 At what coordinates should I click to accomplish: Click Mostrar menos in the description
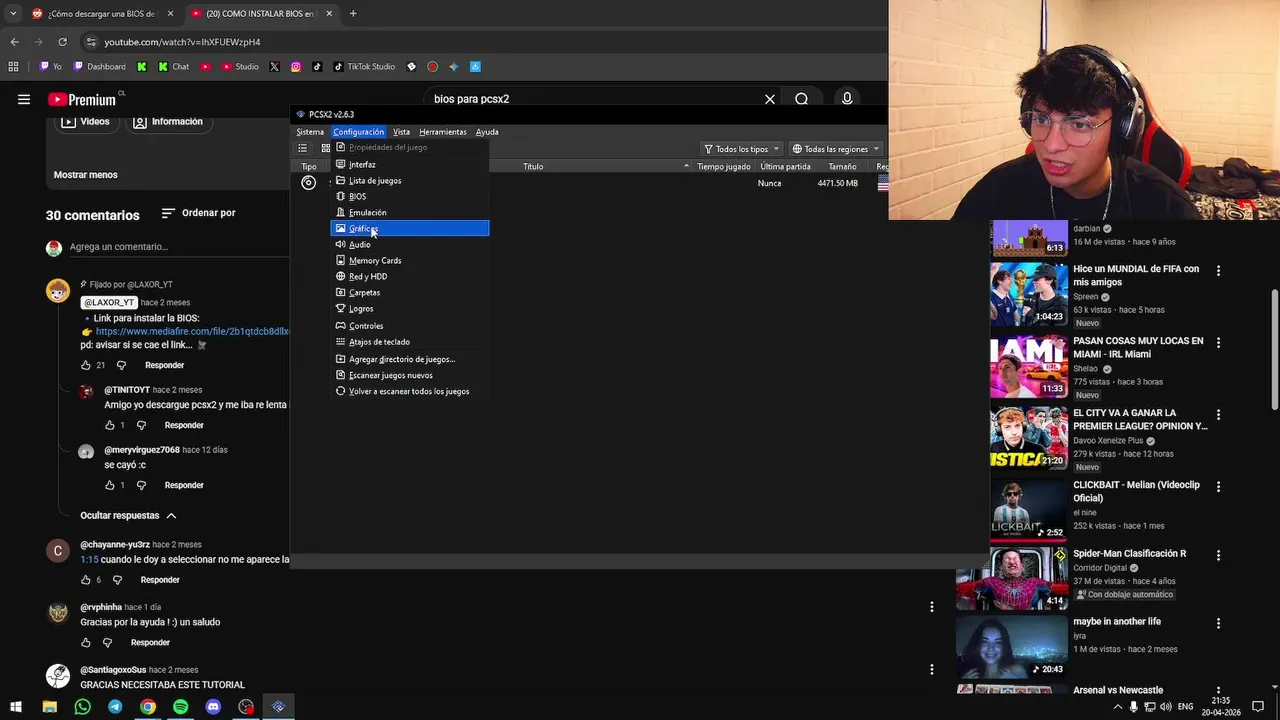click(x=86, y=175)
